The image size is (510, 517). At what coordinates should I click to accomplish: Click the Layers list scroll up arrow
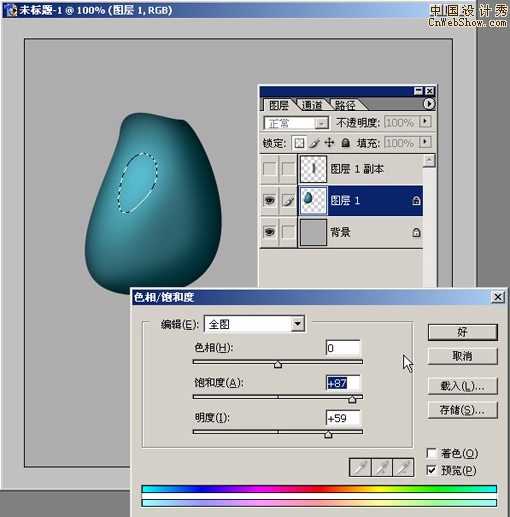pos(429,161)
